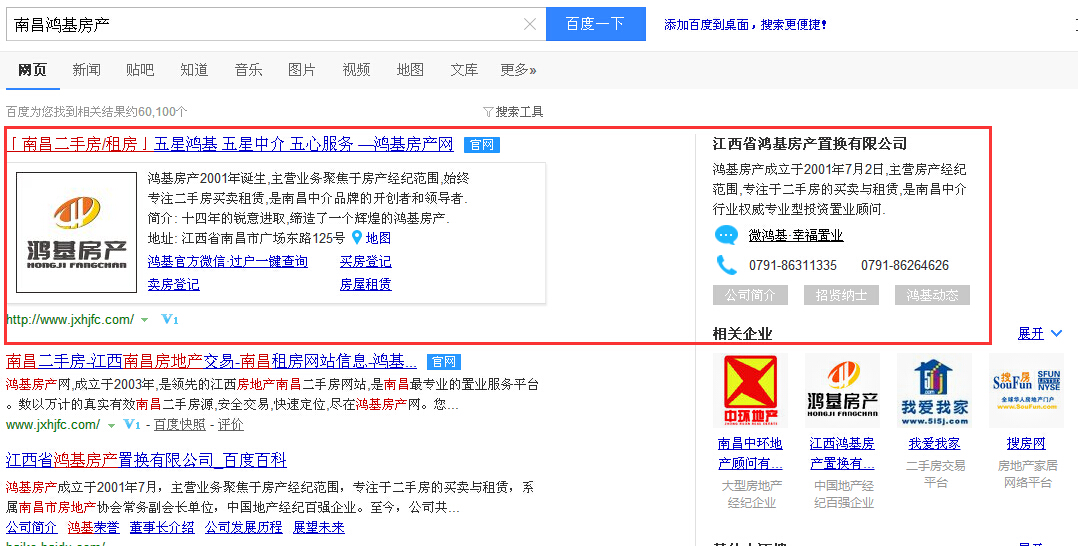The width and height of the screenshot is (1078, 546).
Task: Open the 南昌中环地产顾问有... link
Action: [750, 453]
